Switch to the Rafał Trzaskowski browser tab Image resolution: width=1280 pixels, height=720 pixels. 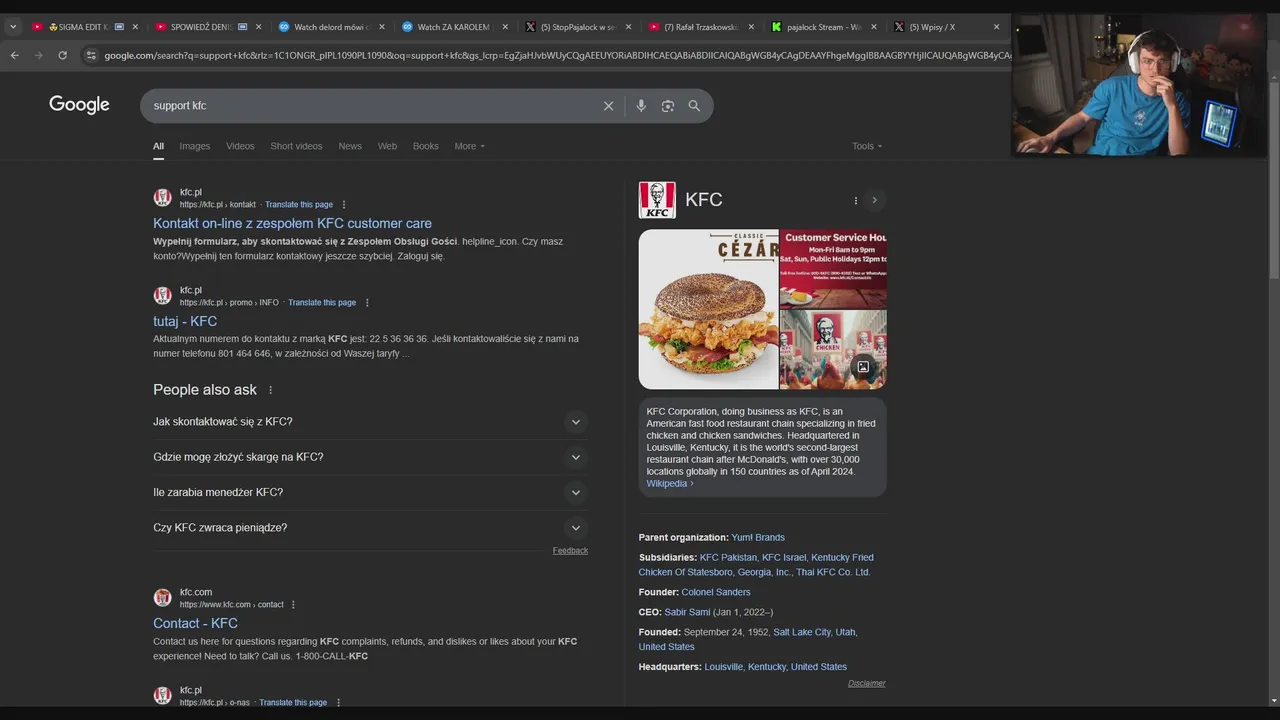coord(700,27)
